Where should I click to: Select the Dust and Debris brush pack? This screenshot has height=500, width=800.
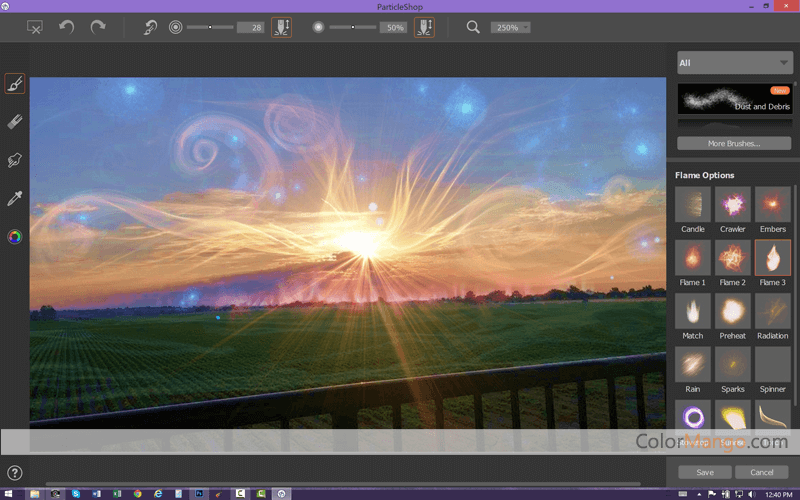734,98
